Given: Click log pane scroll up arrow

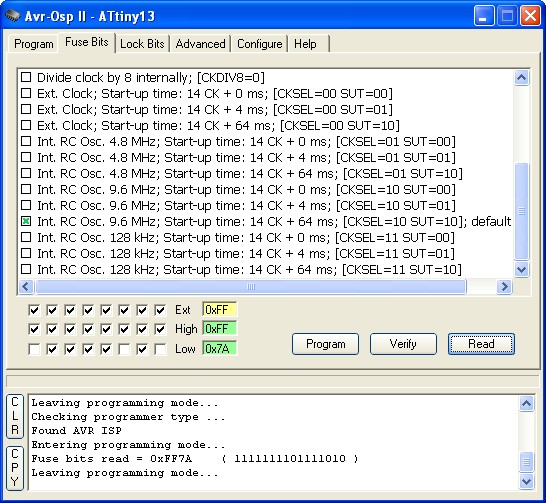Looking at the screenshot, I should coord(526,403).
